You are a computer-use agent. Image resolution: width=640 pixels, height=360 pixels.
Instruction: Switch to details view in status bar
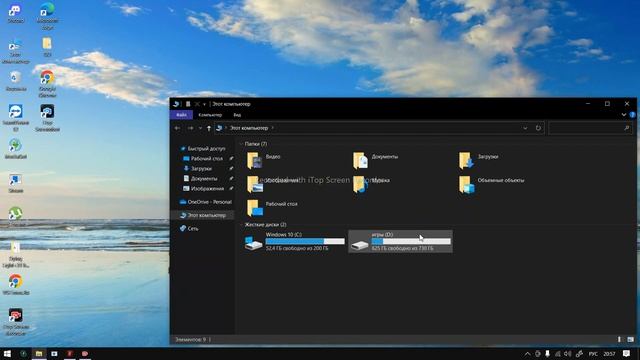coord(619,340)
